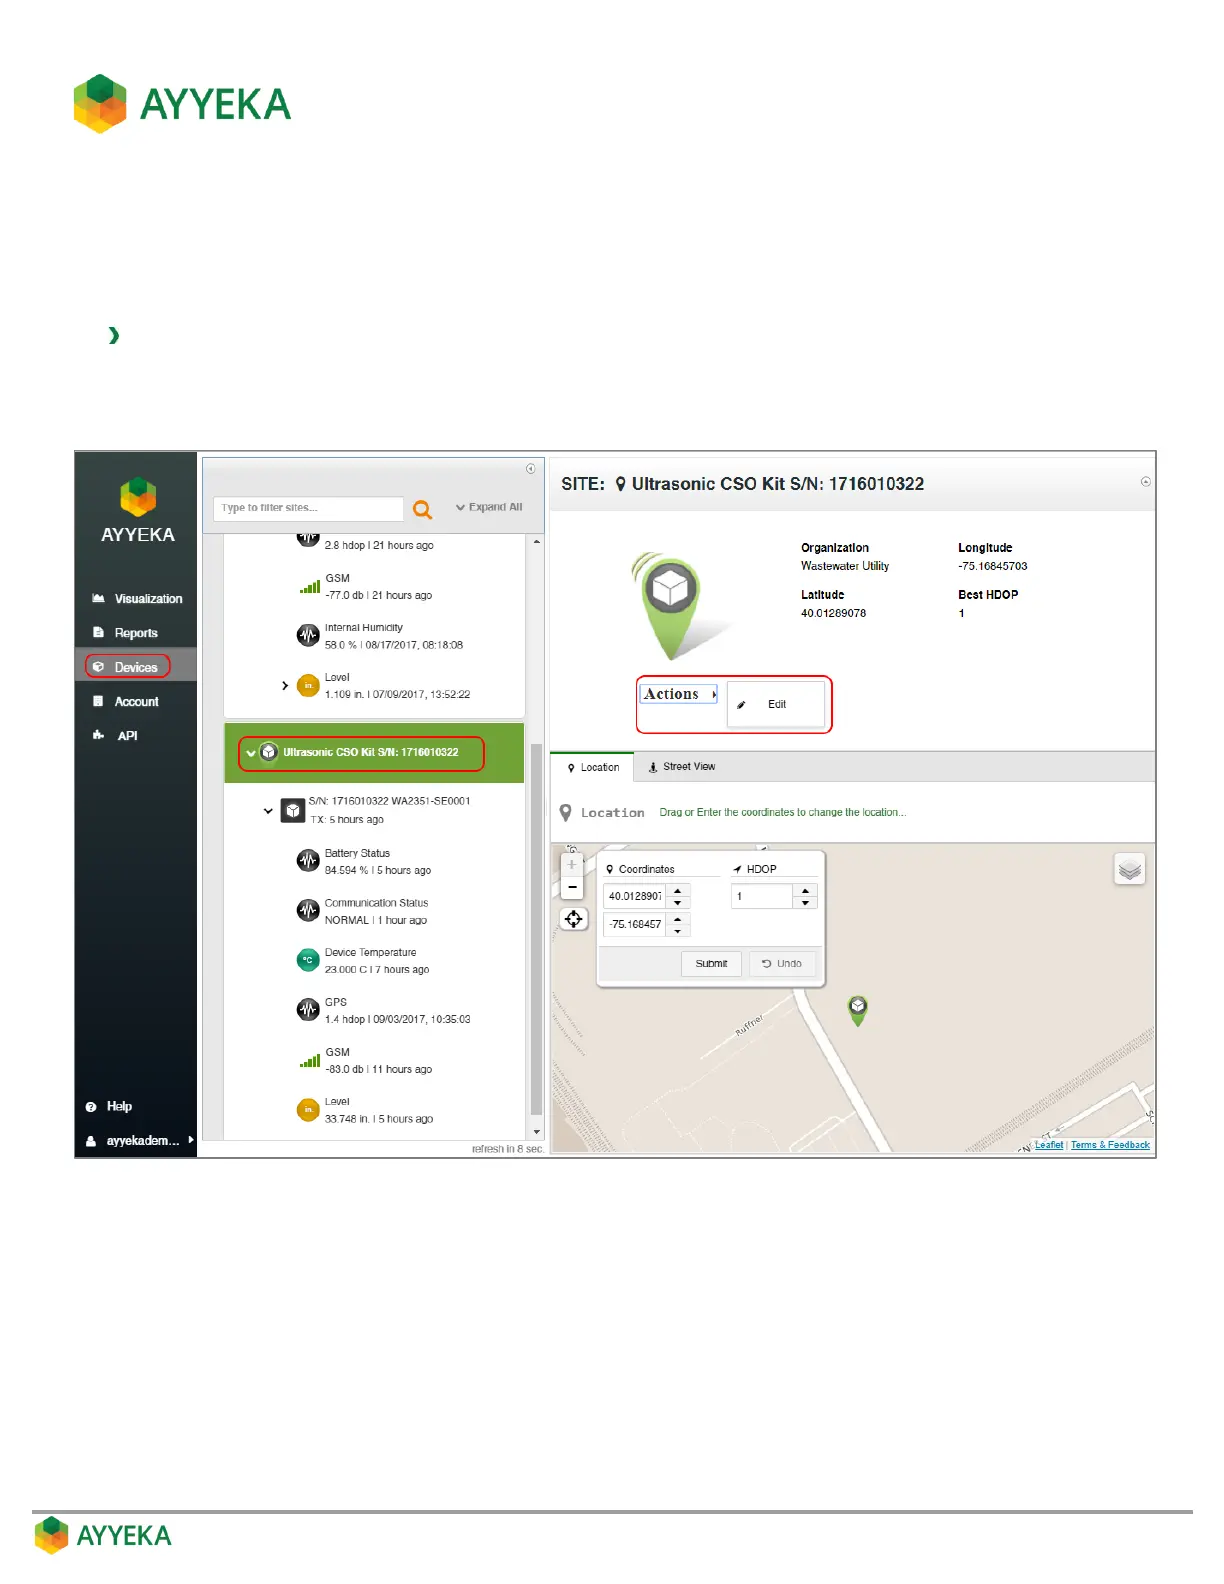
Task: Open the Reports sidebar section
Action: pos(125,633)
